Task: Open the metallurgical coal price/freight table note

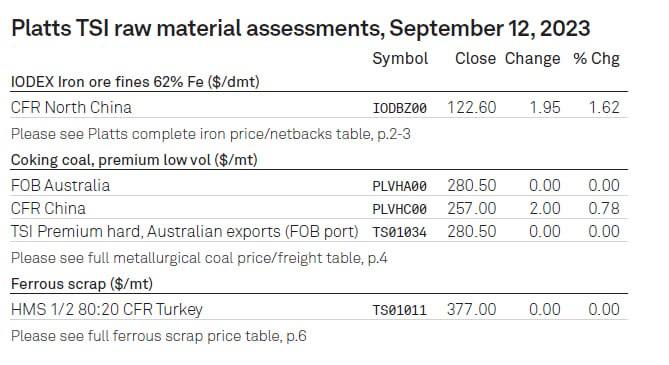Action: click(x=199, y=258)
